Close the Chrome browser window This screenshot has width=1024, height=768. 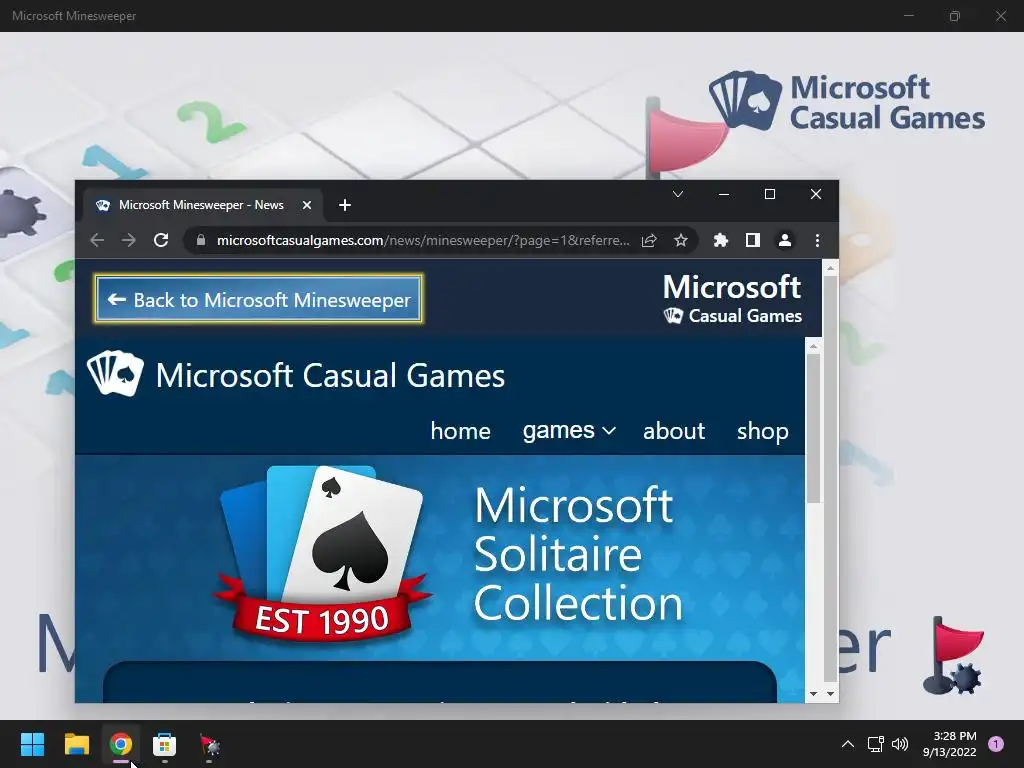[816, 194]
